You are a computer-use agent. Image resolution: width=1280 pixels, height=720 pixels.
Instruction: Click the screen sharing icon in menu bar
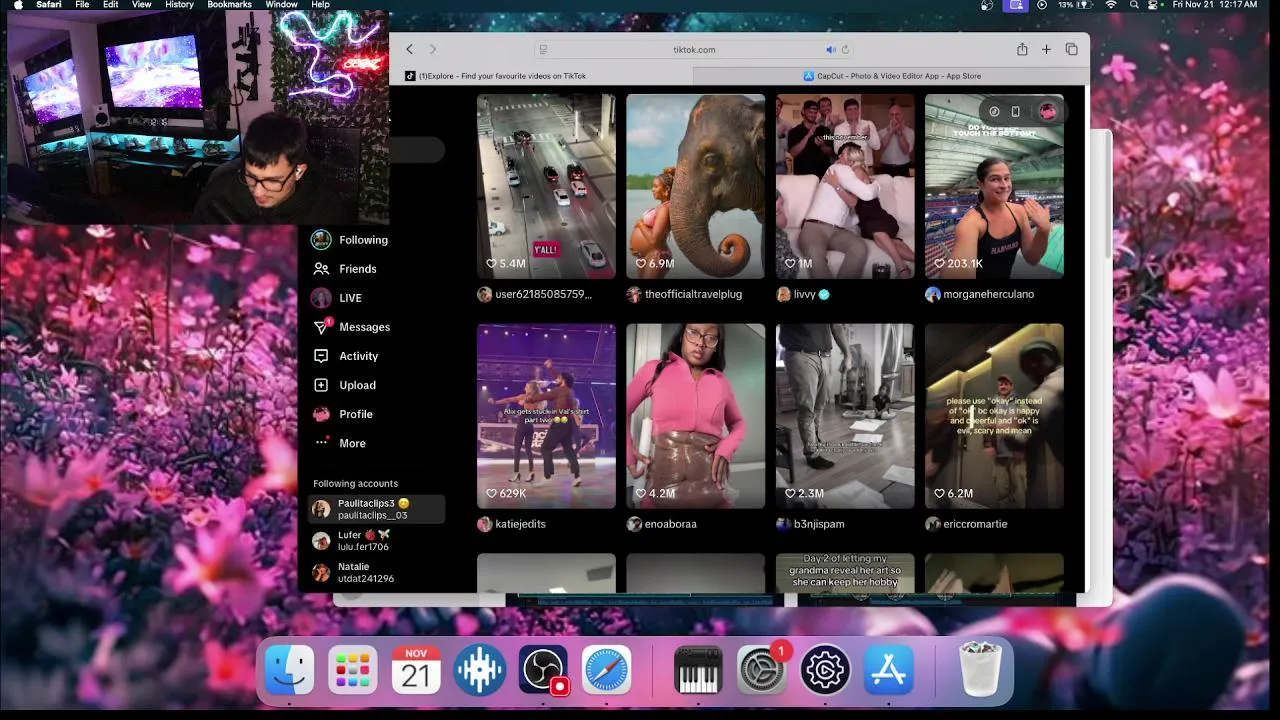tap(1017, 5)
